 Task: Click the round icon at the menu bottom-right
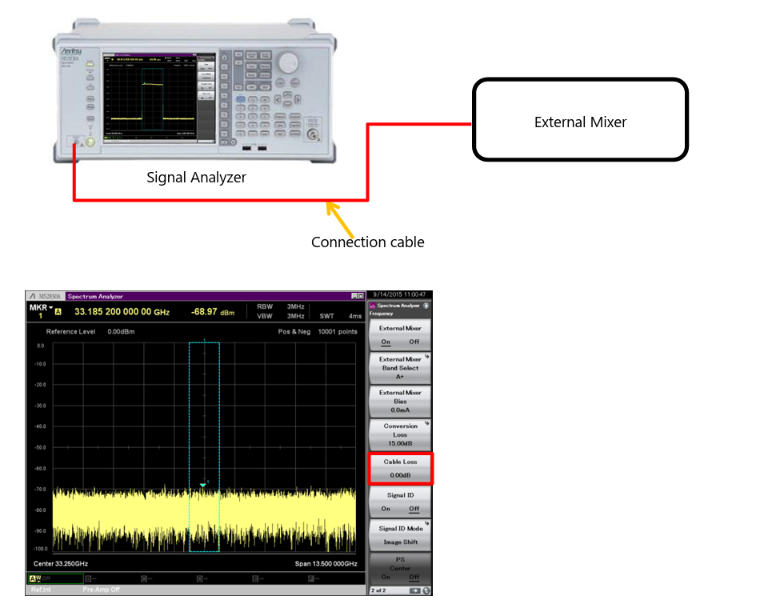click(427, 590)
